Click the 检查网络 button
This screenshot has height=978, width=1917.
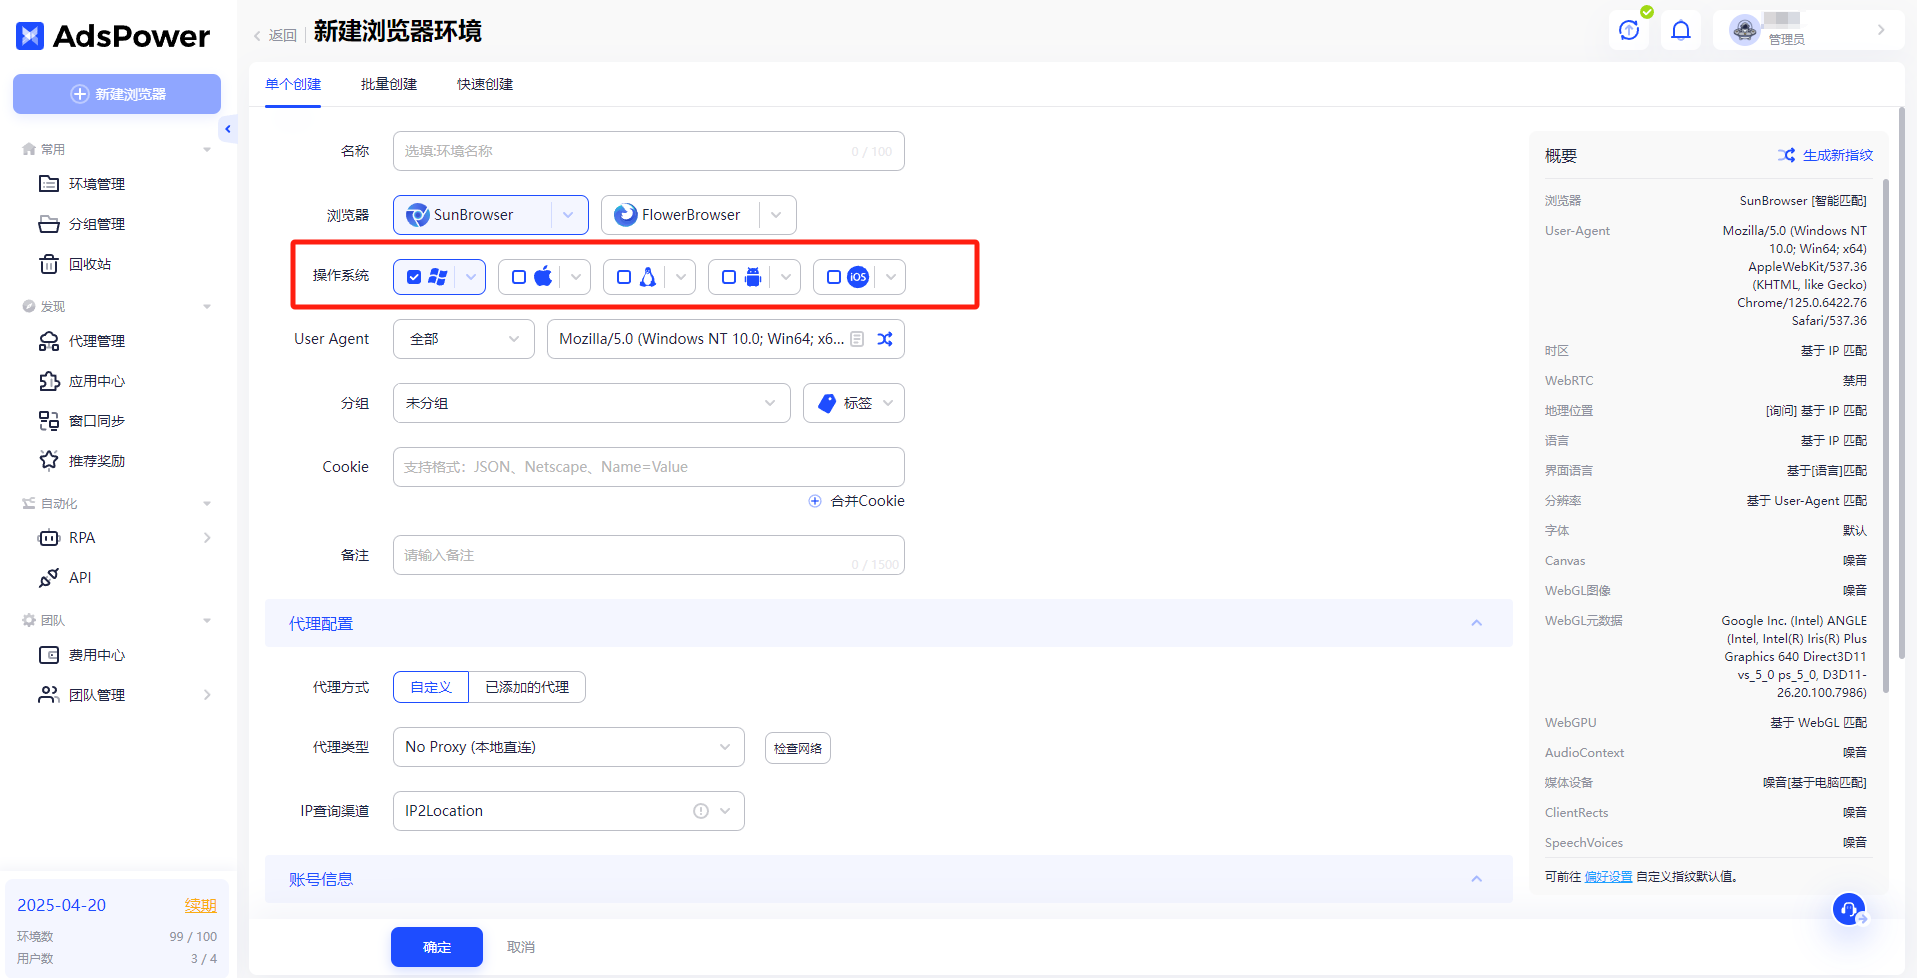(798, 748)
